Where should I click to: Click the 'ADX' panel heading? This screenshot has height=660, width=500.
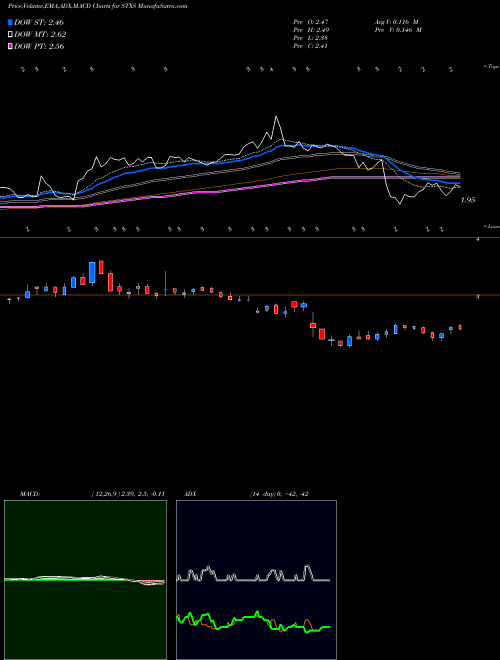pyautogui.click(x=190, y=494)
